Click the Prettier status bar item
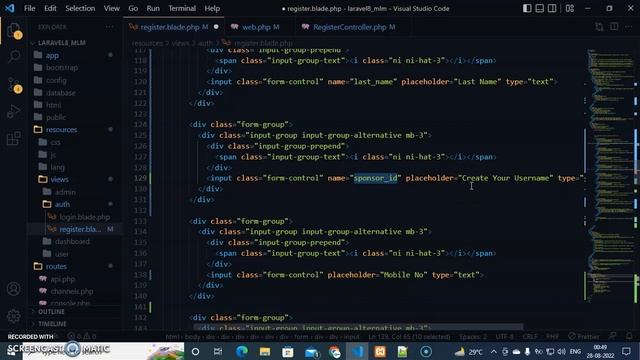The width and height of the screenshot is (640, 360). (x=584, y=336)
